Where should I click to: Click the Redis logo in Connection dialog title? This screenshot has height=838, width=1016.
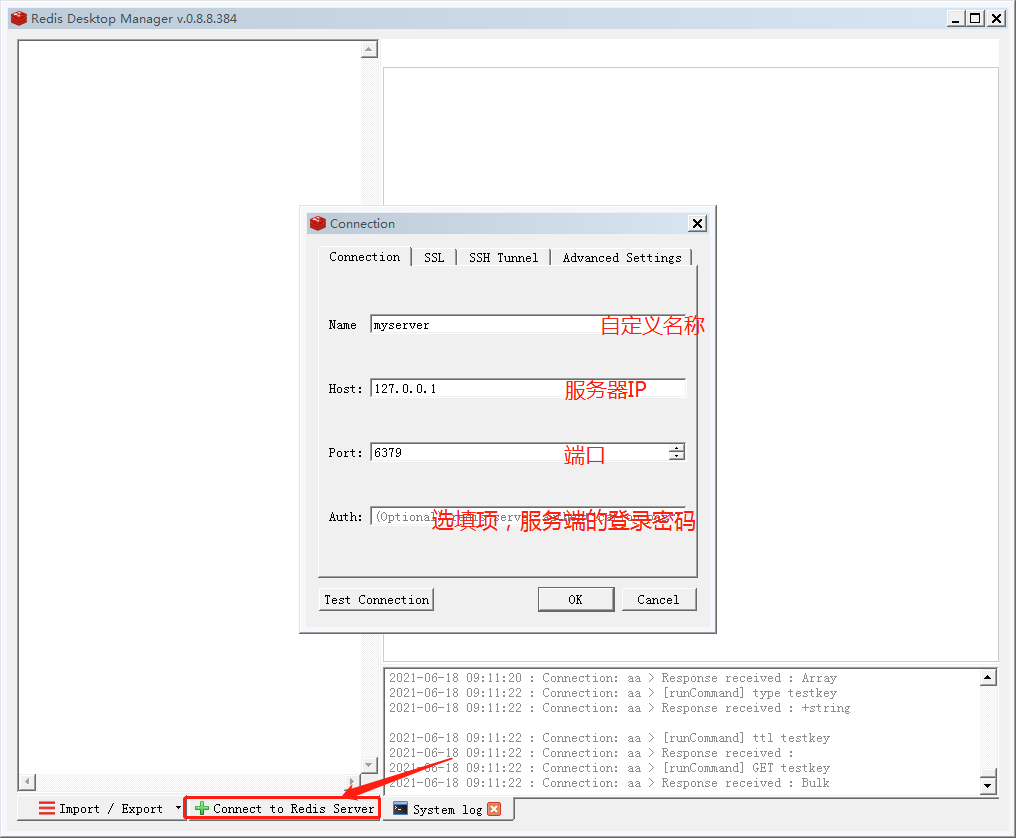click(x=318, y=223)
